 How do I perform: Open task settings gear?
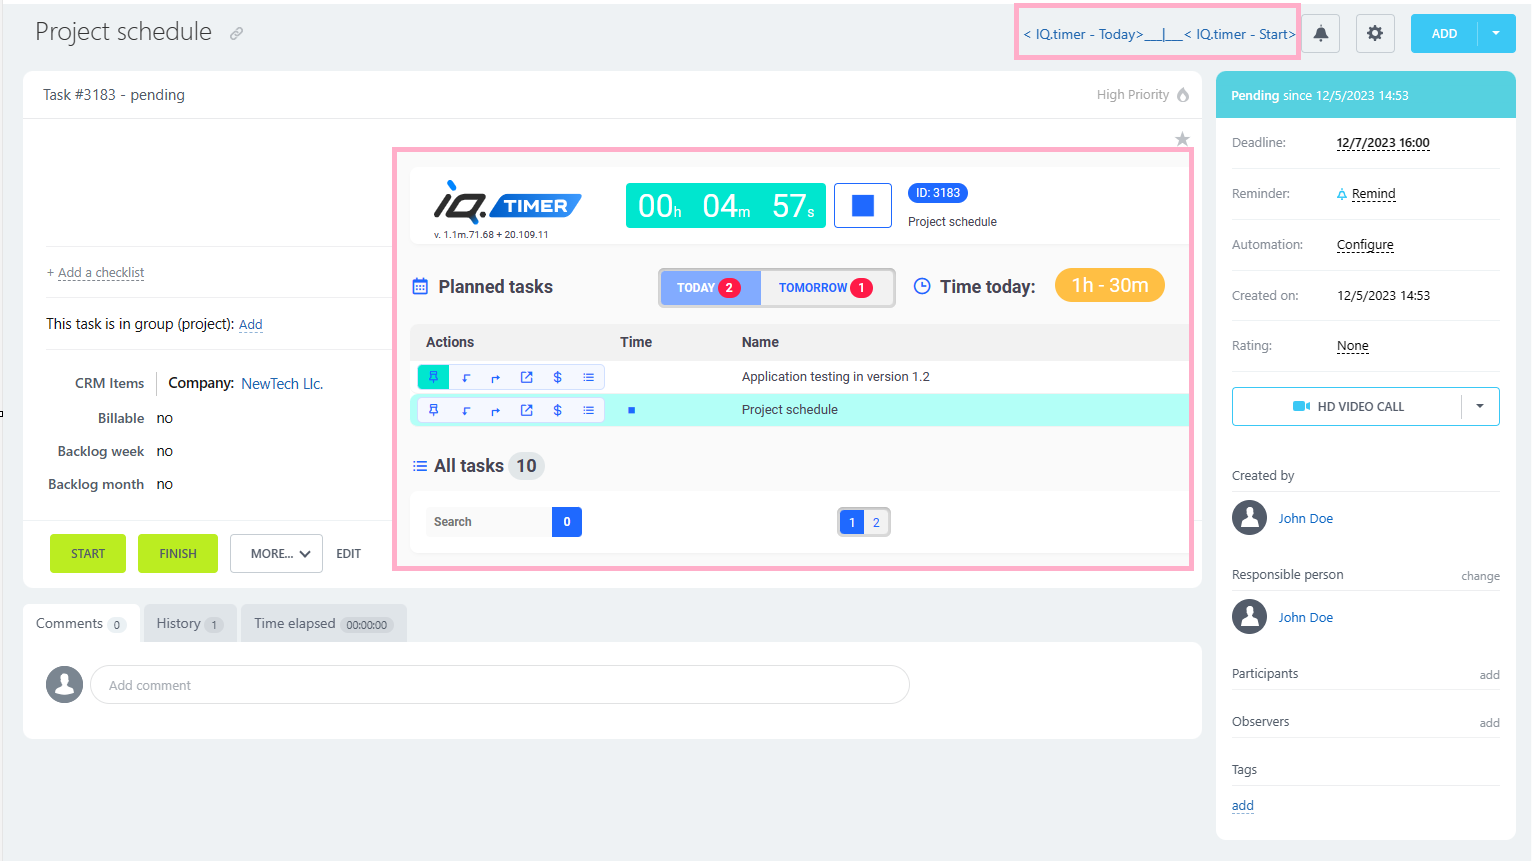coord(1374,34)
